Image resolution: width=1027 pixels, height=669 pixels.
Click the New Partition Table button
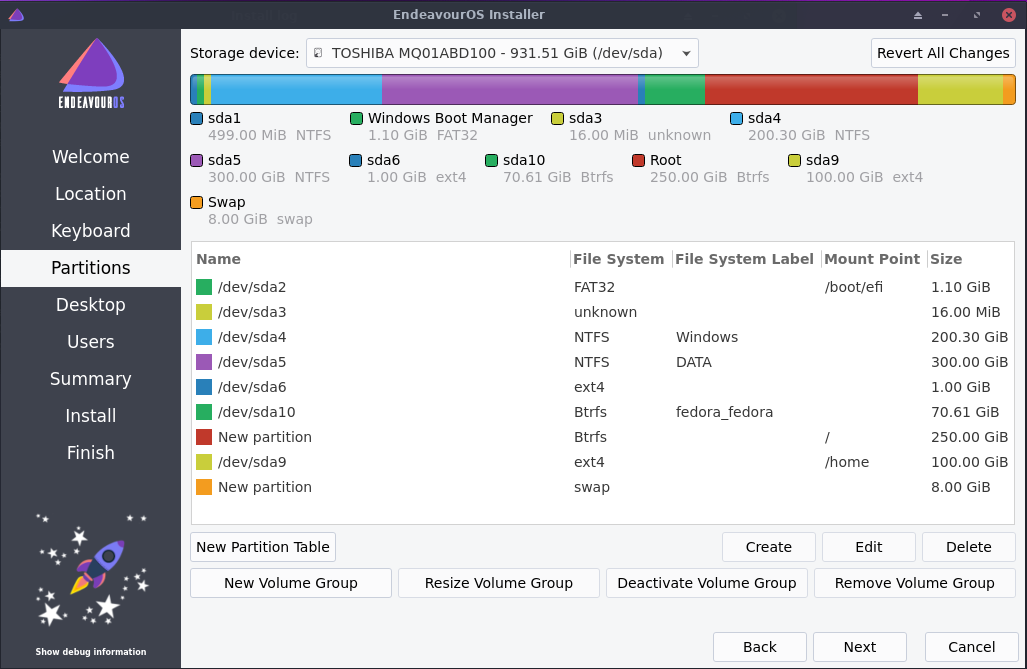tap(263, 547)
